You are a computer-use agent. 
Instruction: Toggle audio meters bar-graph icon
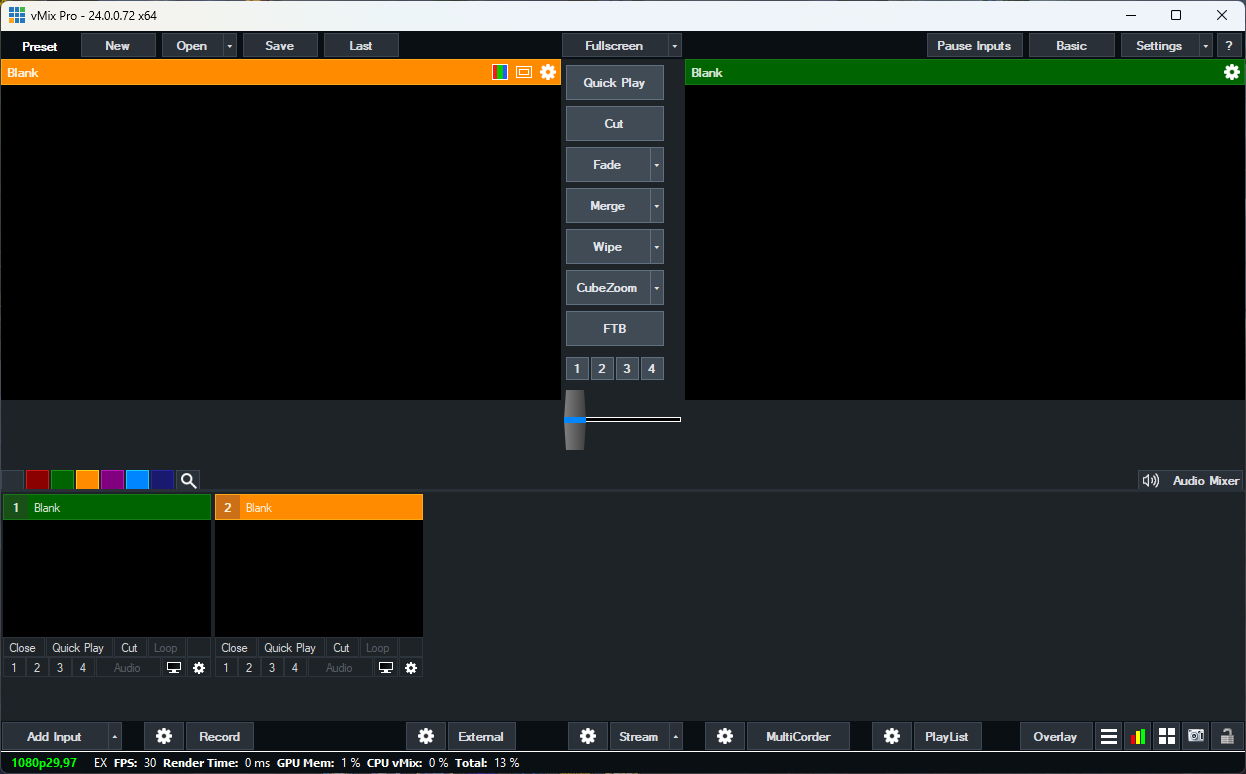coord(1138,736)
